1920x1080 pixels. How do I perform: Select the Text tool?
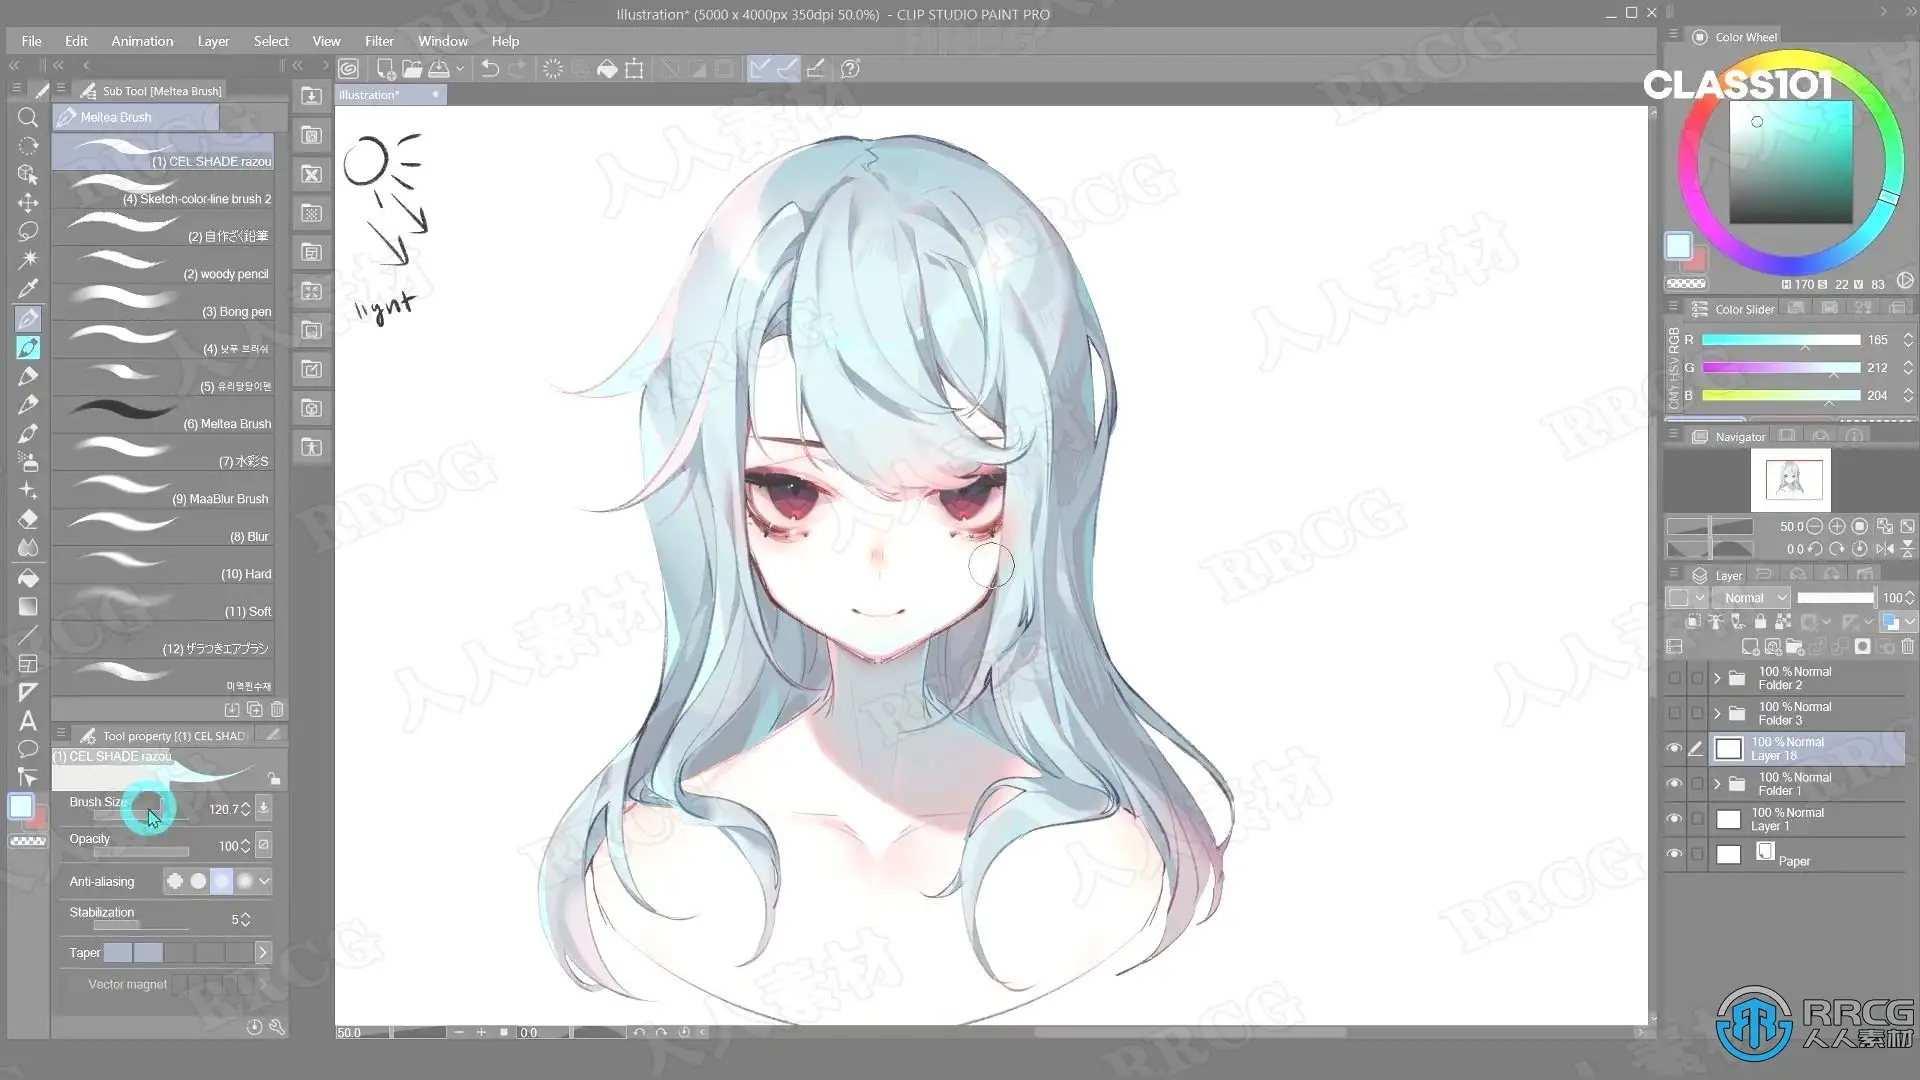point(28,720)
